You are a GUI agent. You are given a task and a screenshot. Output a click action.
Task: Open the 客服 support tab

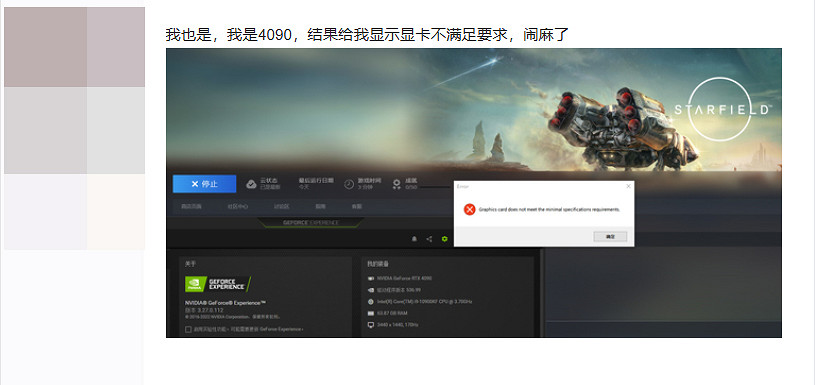point(357,207)
